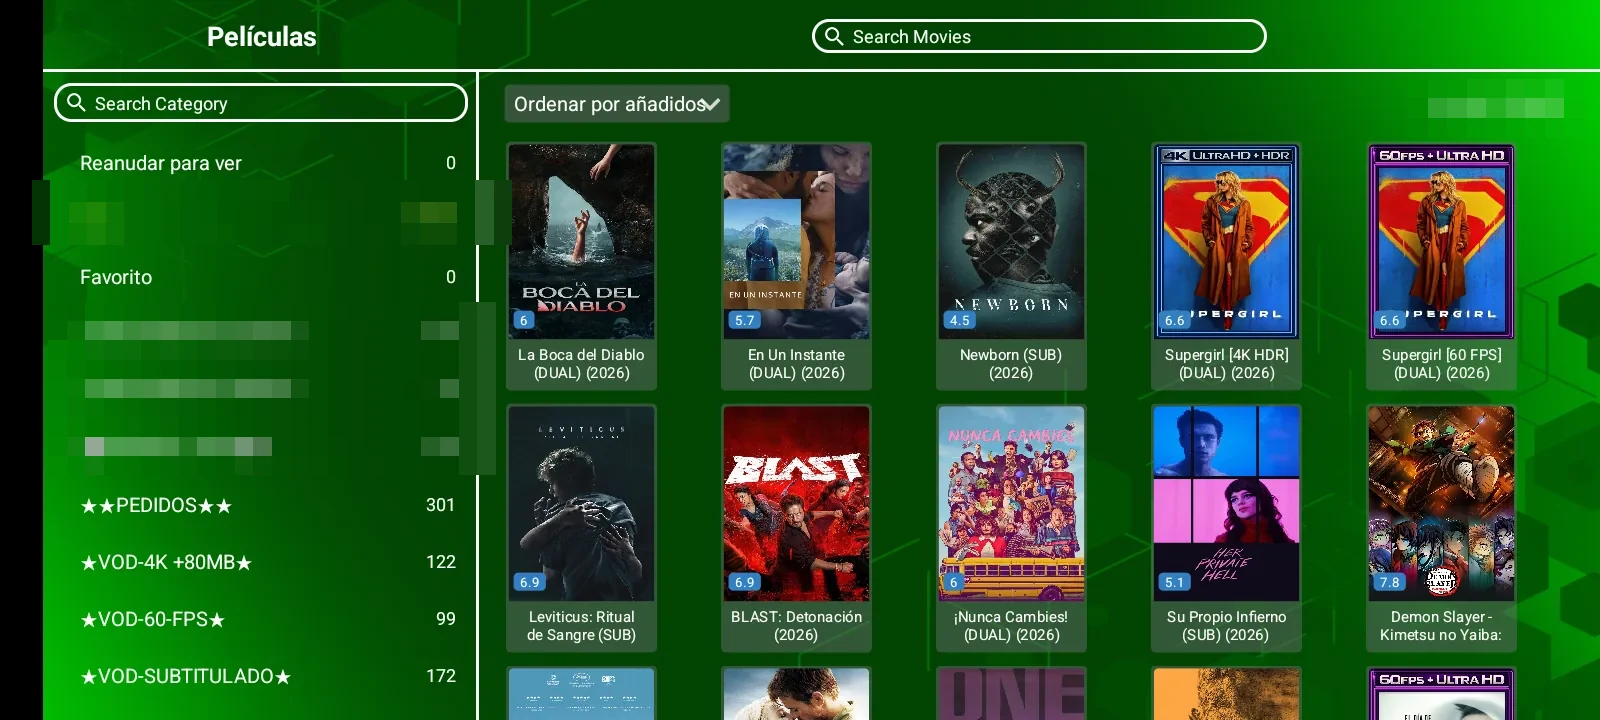Click the 172 count beside VOD-SUBTITULADO
The width and height of the screenshot is (1600, 720).
[x=440, y=676]
